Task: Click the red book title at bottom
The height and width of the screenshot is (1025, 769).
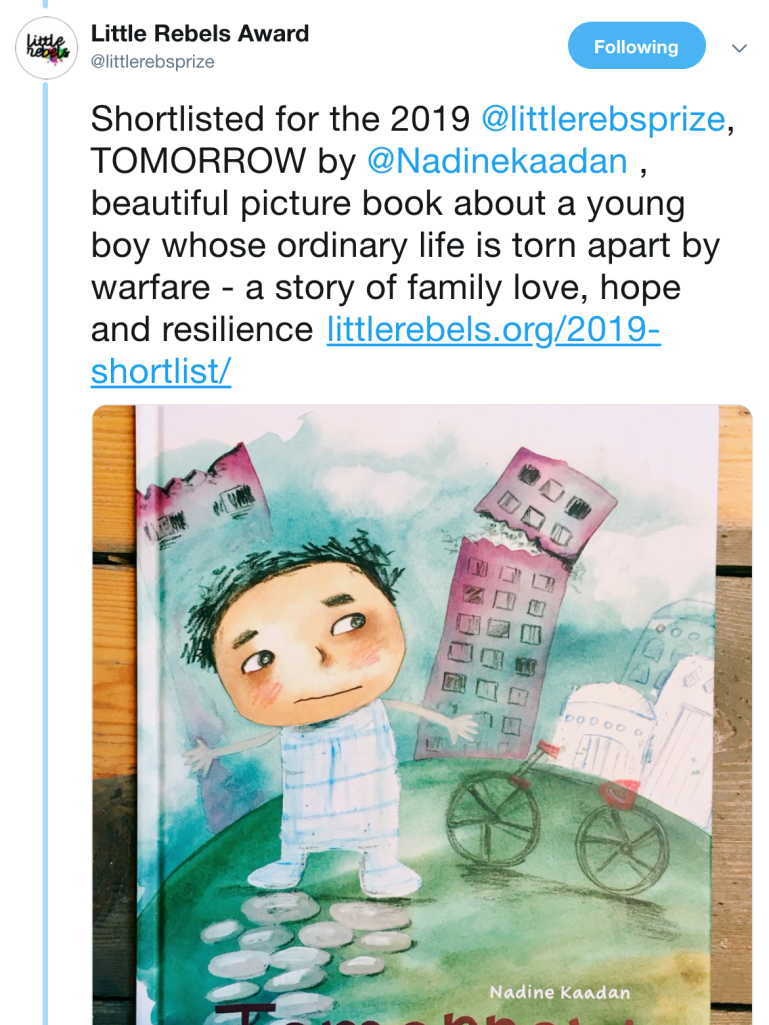Action: click(400, 1015)
